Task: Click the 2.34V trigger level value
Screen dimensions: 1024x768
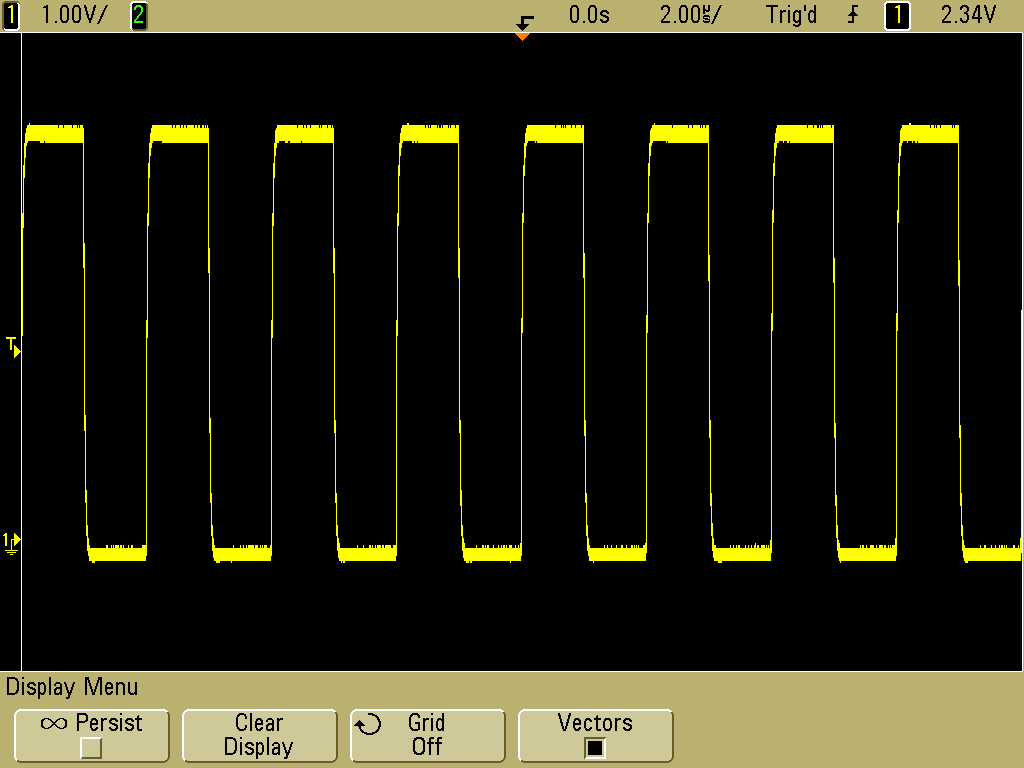Action: 968,15
